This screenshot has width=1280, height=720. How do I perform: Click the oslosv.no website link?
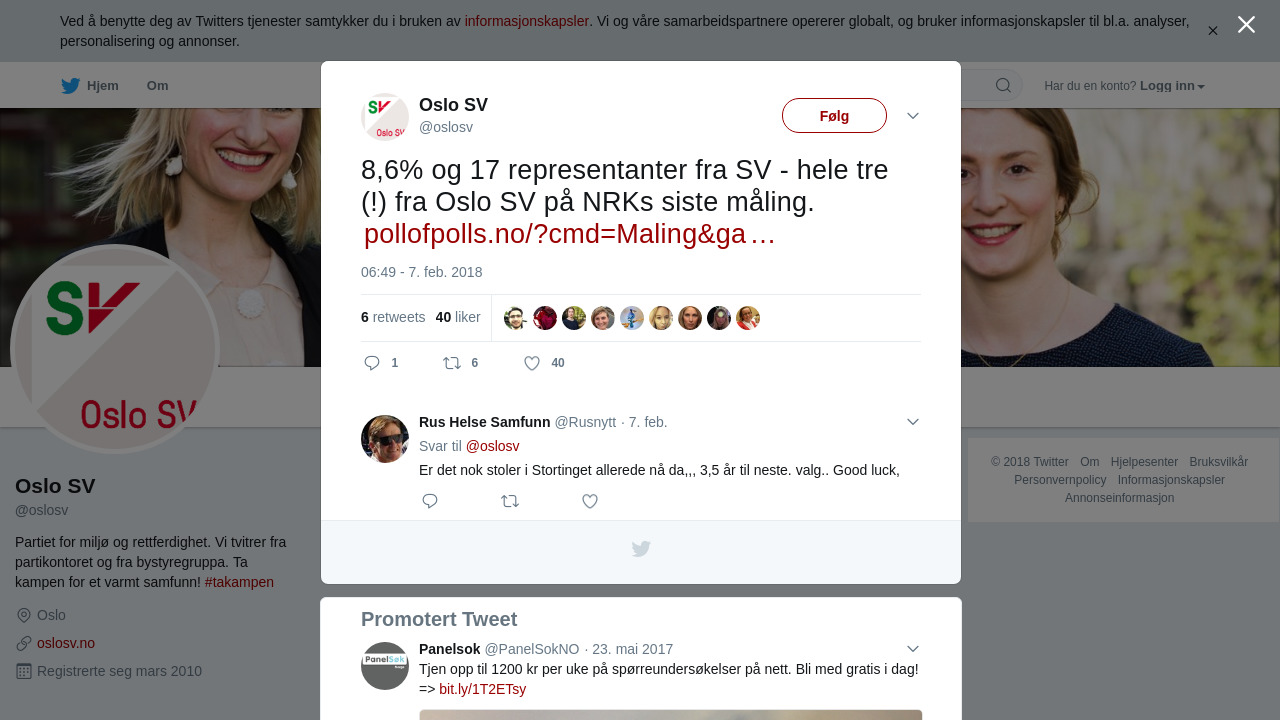point(66,643)
